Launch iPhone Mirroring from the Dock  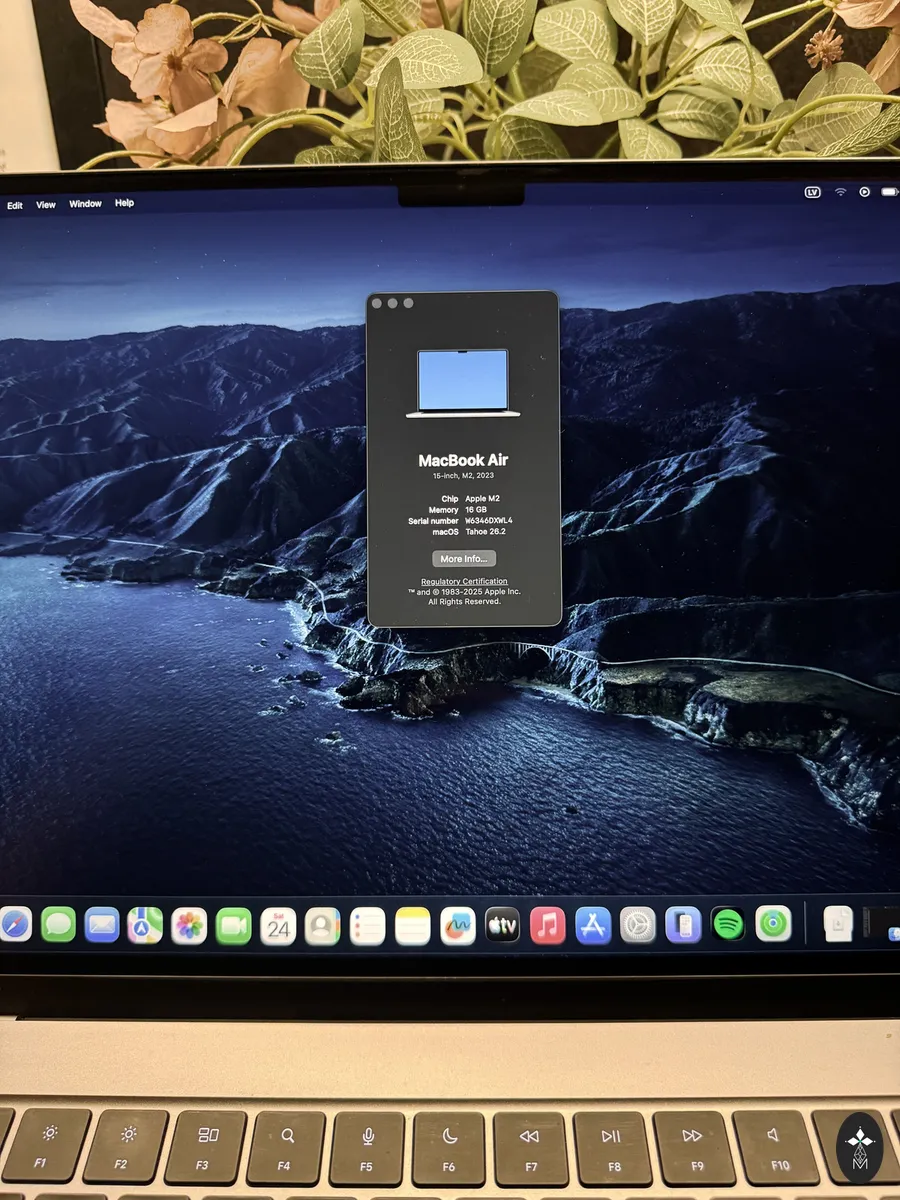683,925
